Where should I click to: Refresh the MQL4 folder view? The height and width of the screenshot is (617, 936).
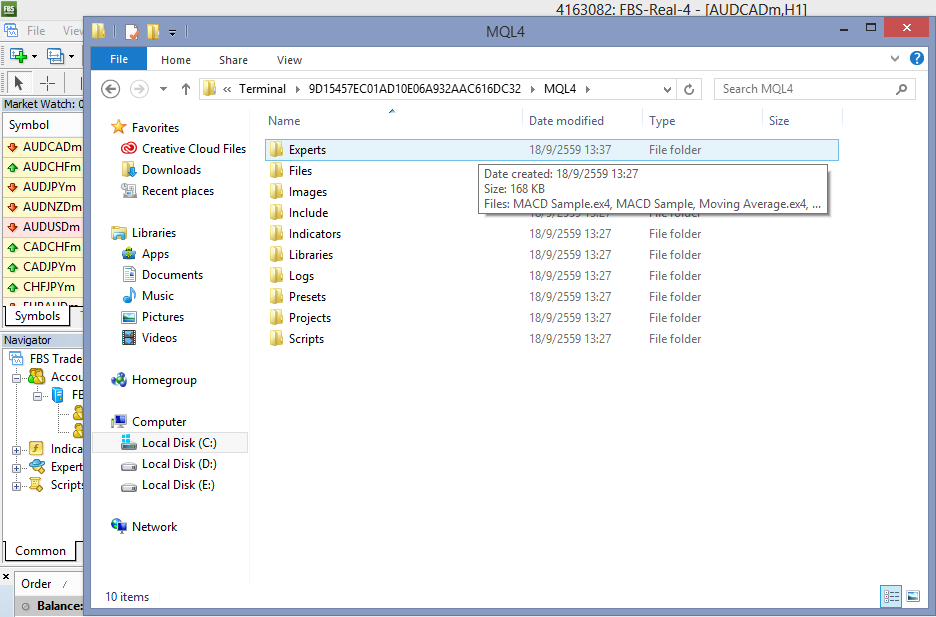tap(689, 89)
